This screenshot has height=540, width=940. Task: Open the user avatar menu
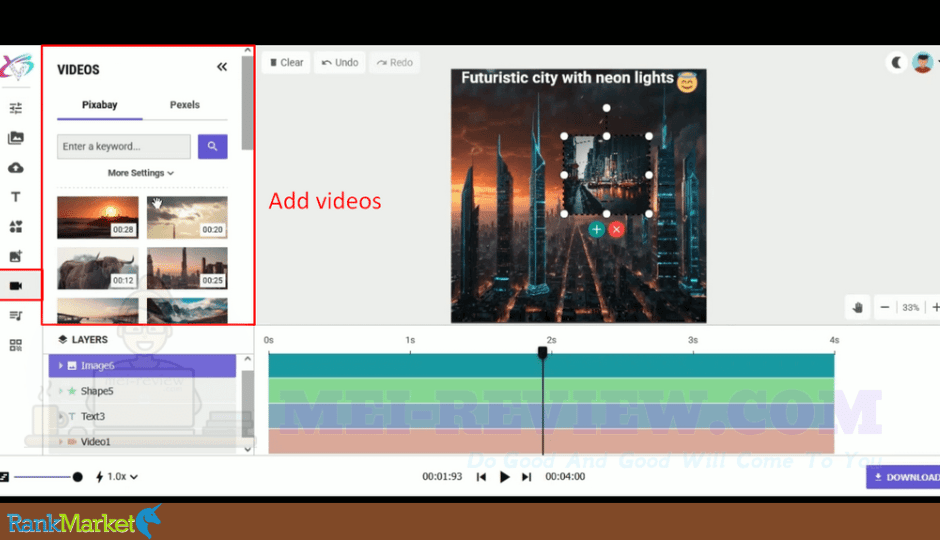coord(923,62)
